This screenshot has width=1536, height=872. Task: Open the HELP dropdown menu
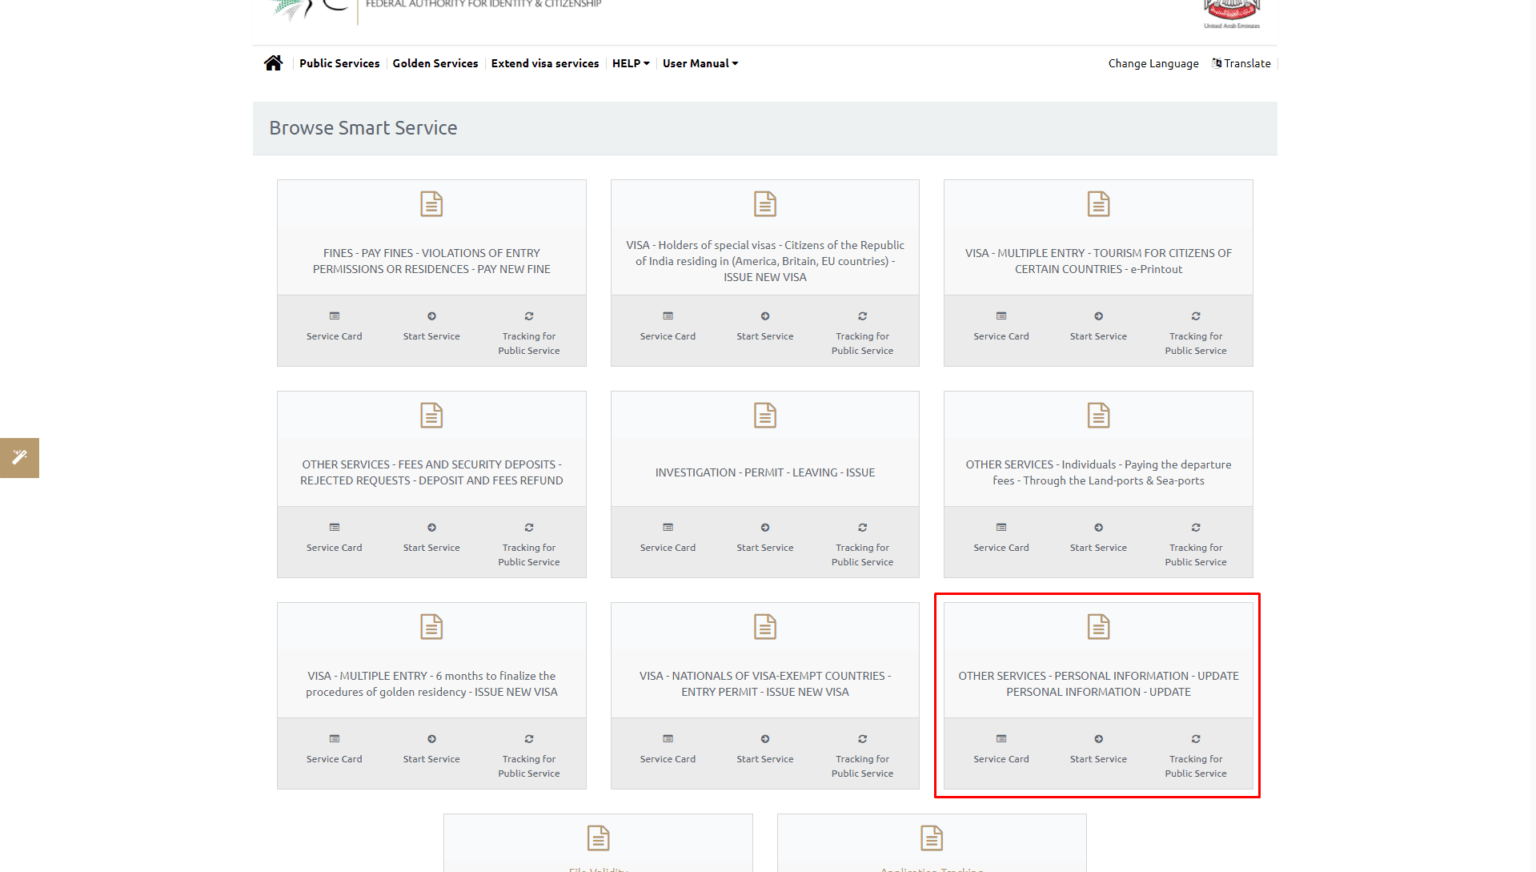click(x=630, y=63)
